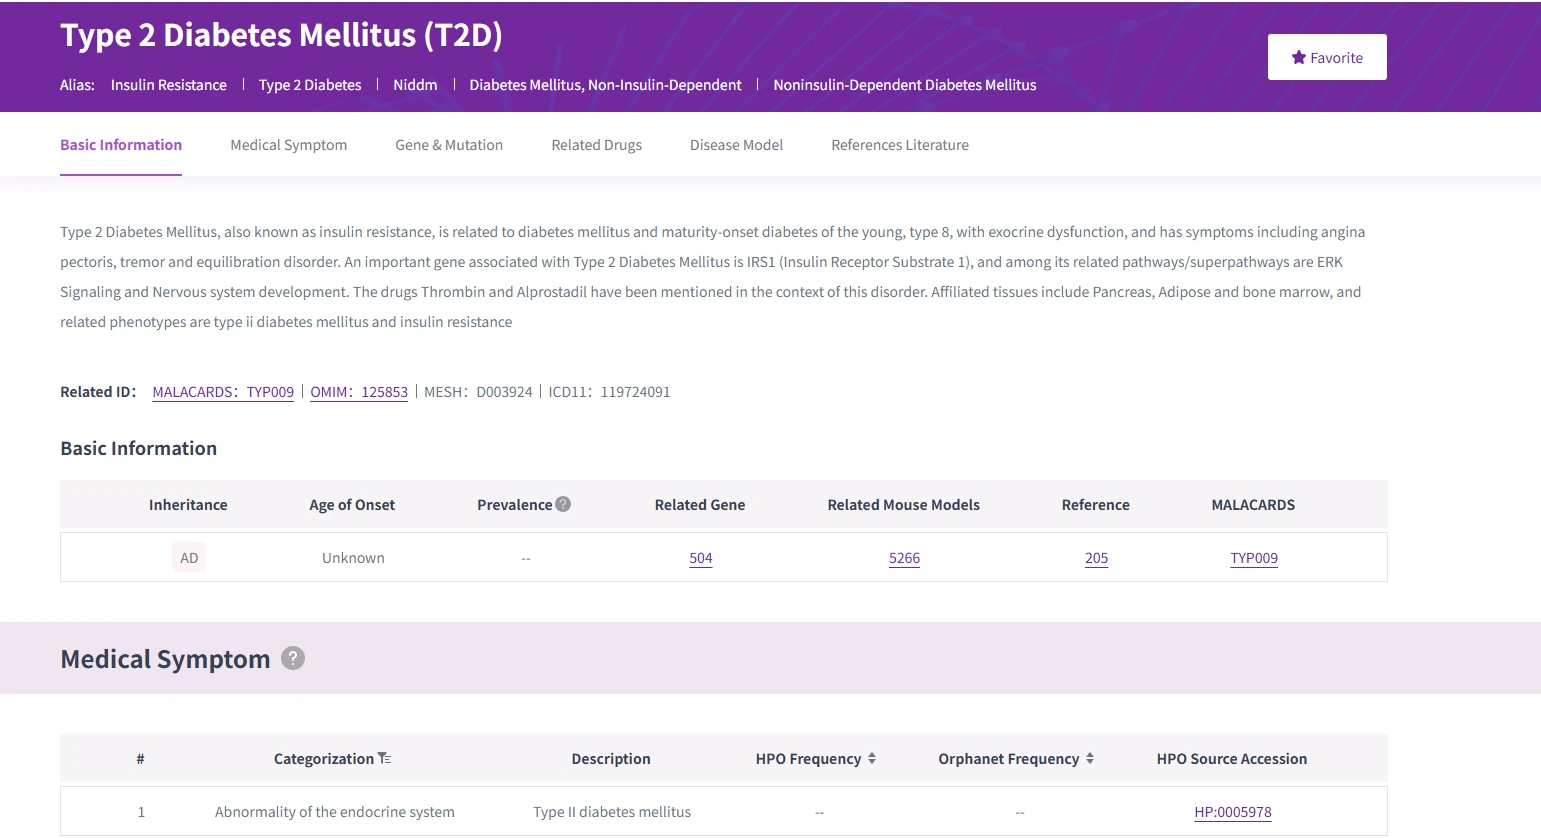Switch to the Gene & Mutation tab
The image size is (1541, 838).
(449, 144)
